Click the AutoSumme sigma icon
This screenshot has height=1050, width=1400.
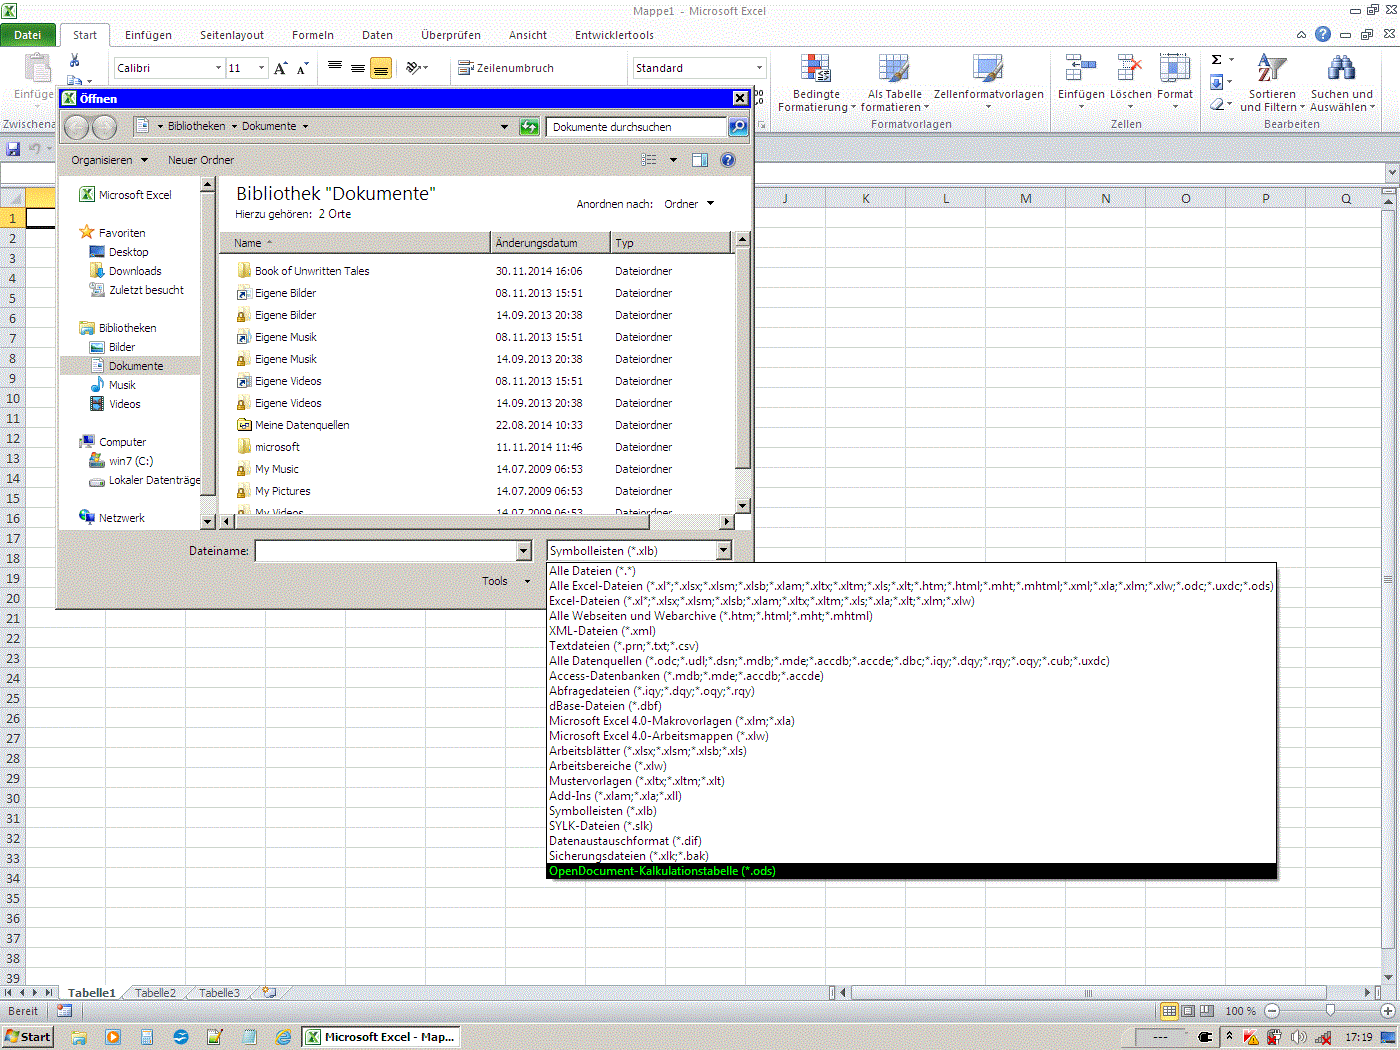1218,59
